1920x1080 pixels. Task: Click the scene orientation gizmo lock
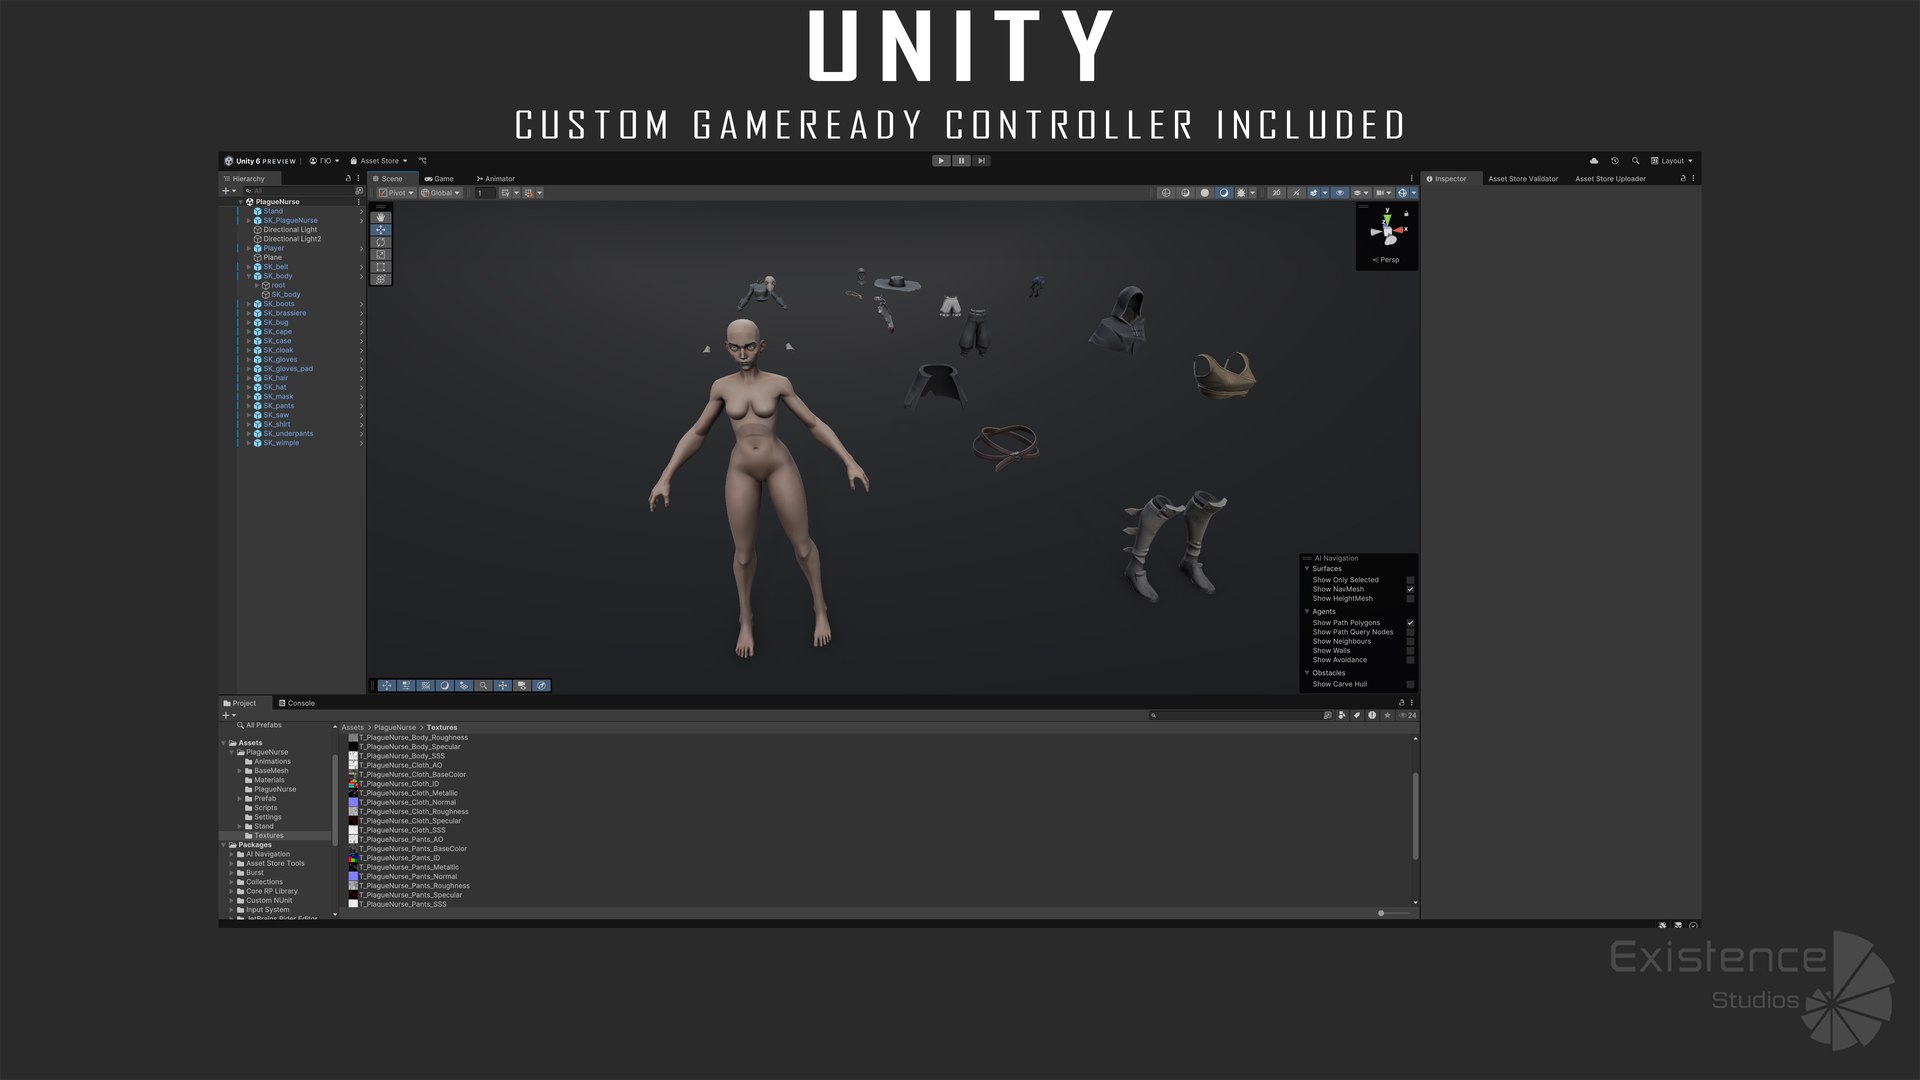[x=1406, y=213]
